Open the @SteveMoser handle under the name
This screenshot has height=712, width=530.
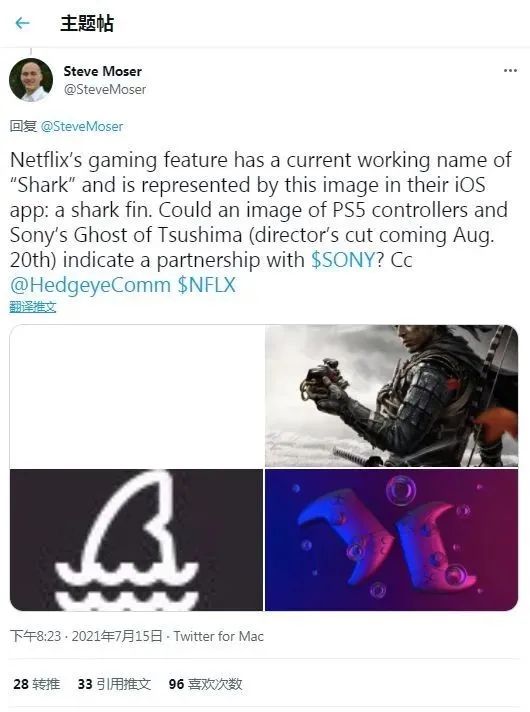(105, 89)
